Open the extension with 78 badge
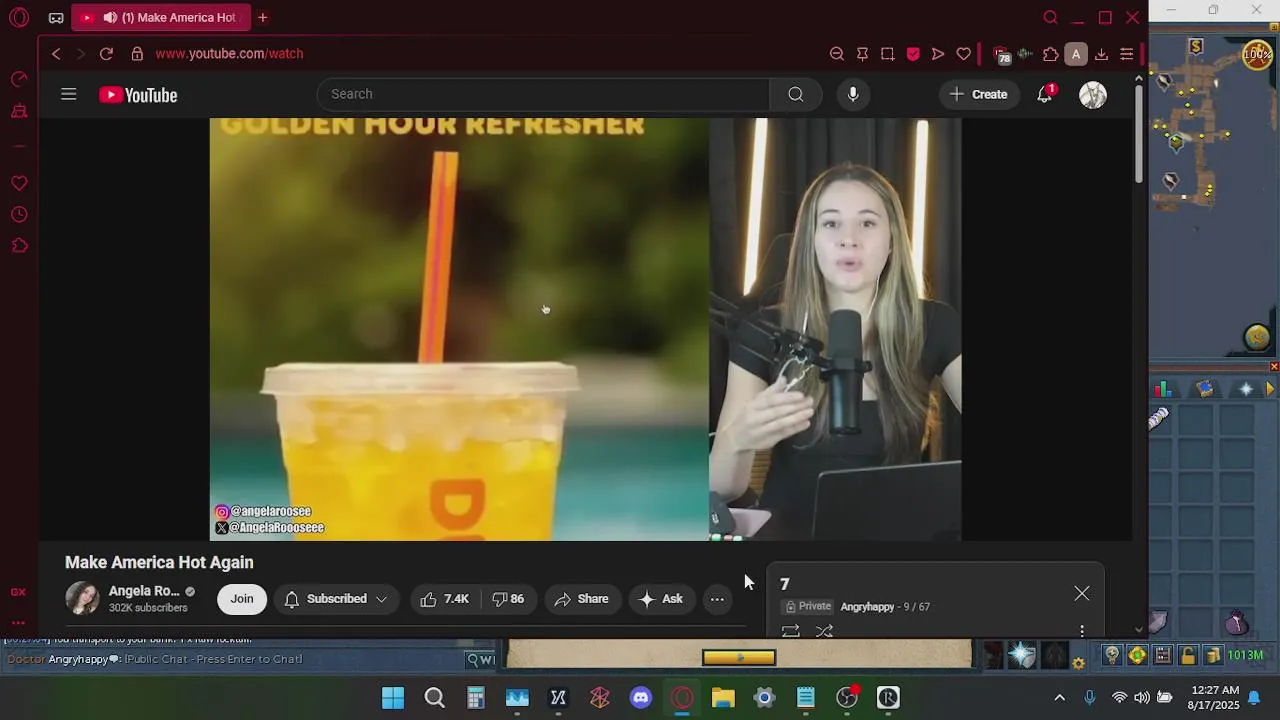 point(1001,55)
